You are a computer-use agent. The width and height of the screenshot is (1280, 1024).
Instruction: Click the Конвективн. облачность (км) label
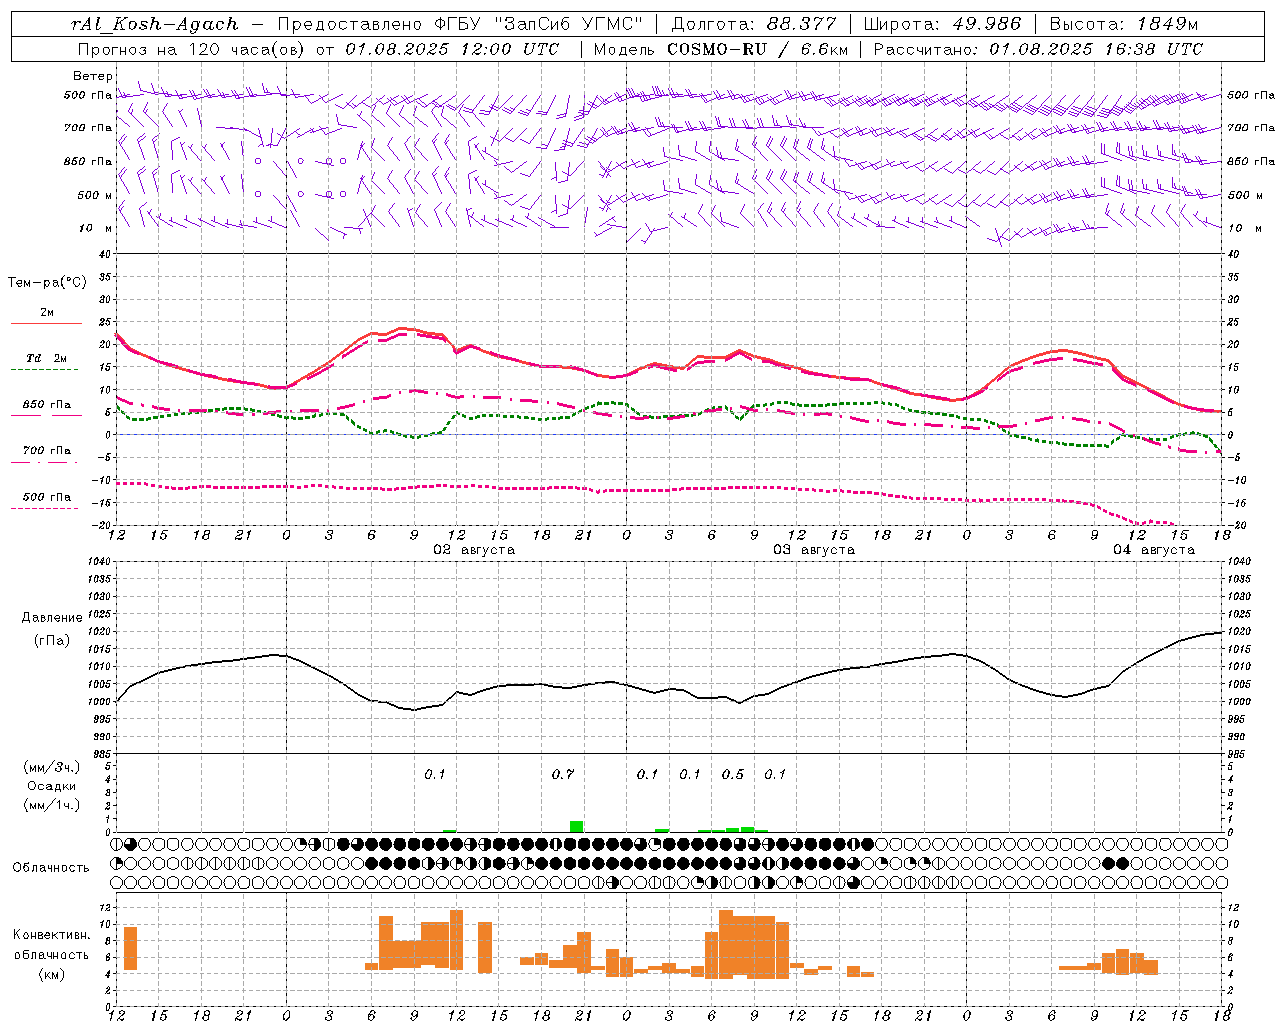click(51, 954)
